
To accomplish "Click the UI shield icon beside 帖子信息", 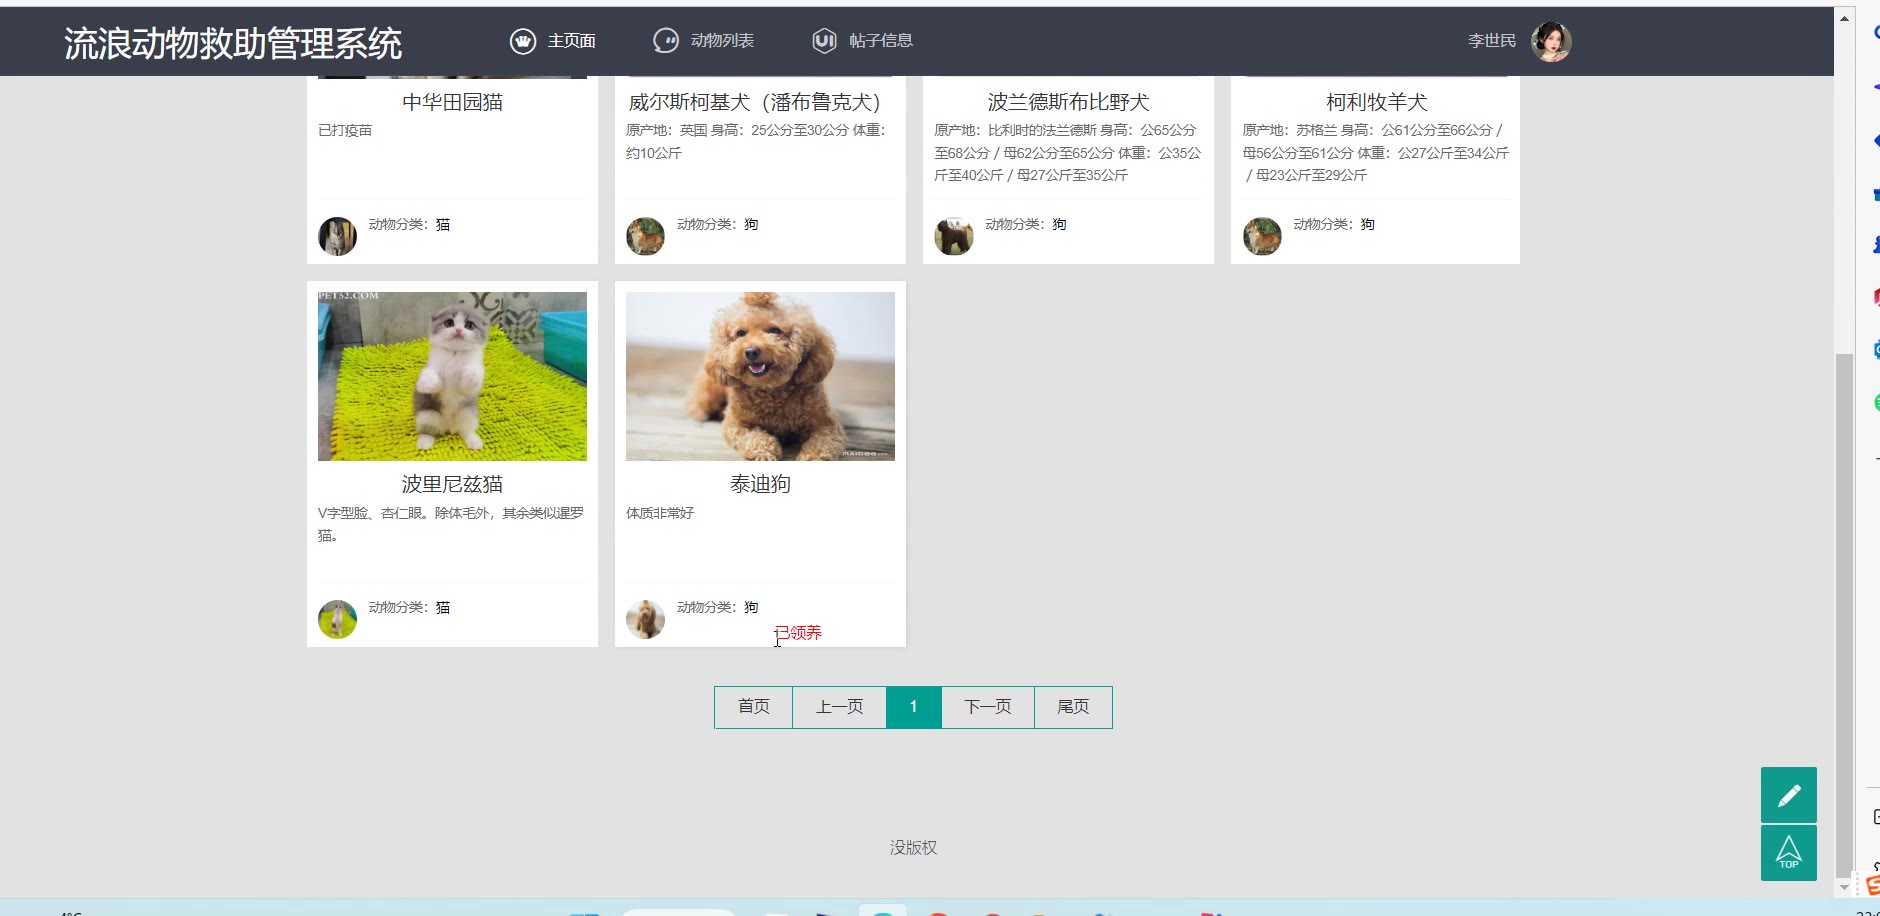I will pos(824,41).
